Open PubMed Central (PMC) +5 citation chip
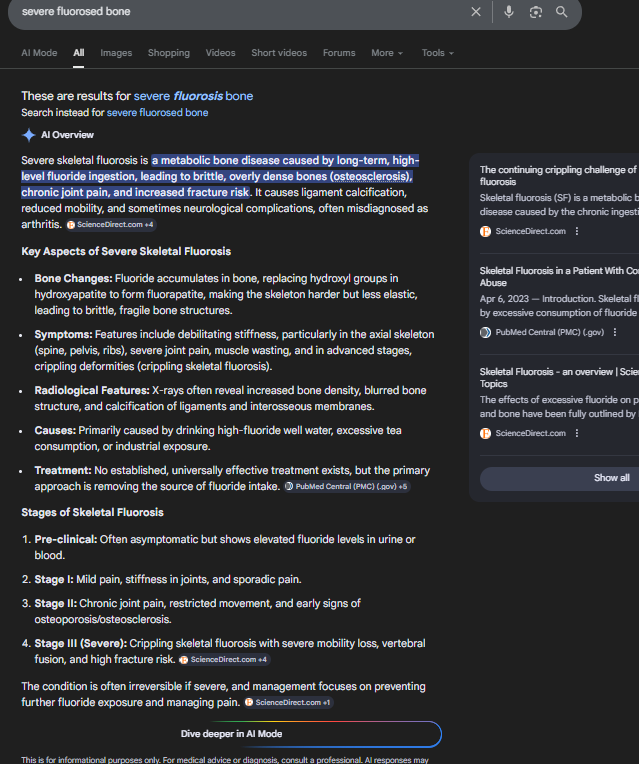Image resolution: width=639 pixels, height=764 pixels. tap(347, 486)
